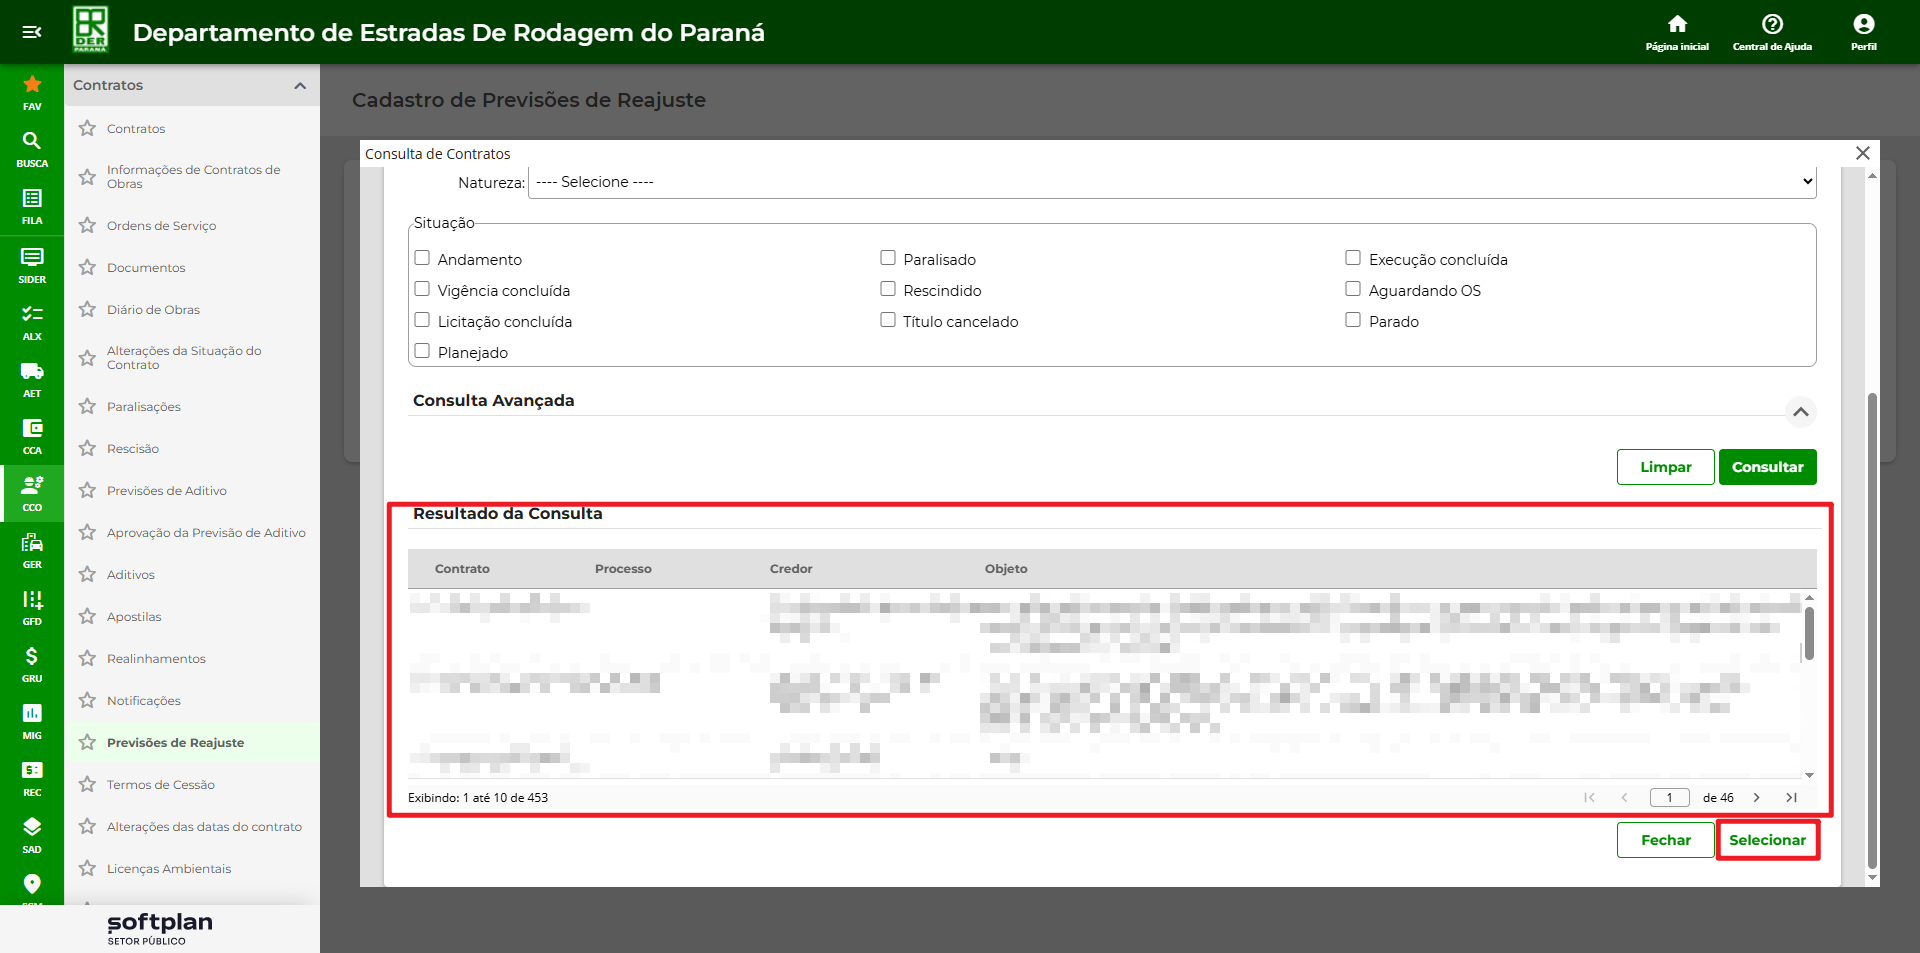Click the Limpar button
Viewport: 1920px width, 953px height.
click(x=1665, y=467)
